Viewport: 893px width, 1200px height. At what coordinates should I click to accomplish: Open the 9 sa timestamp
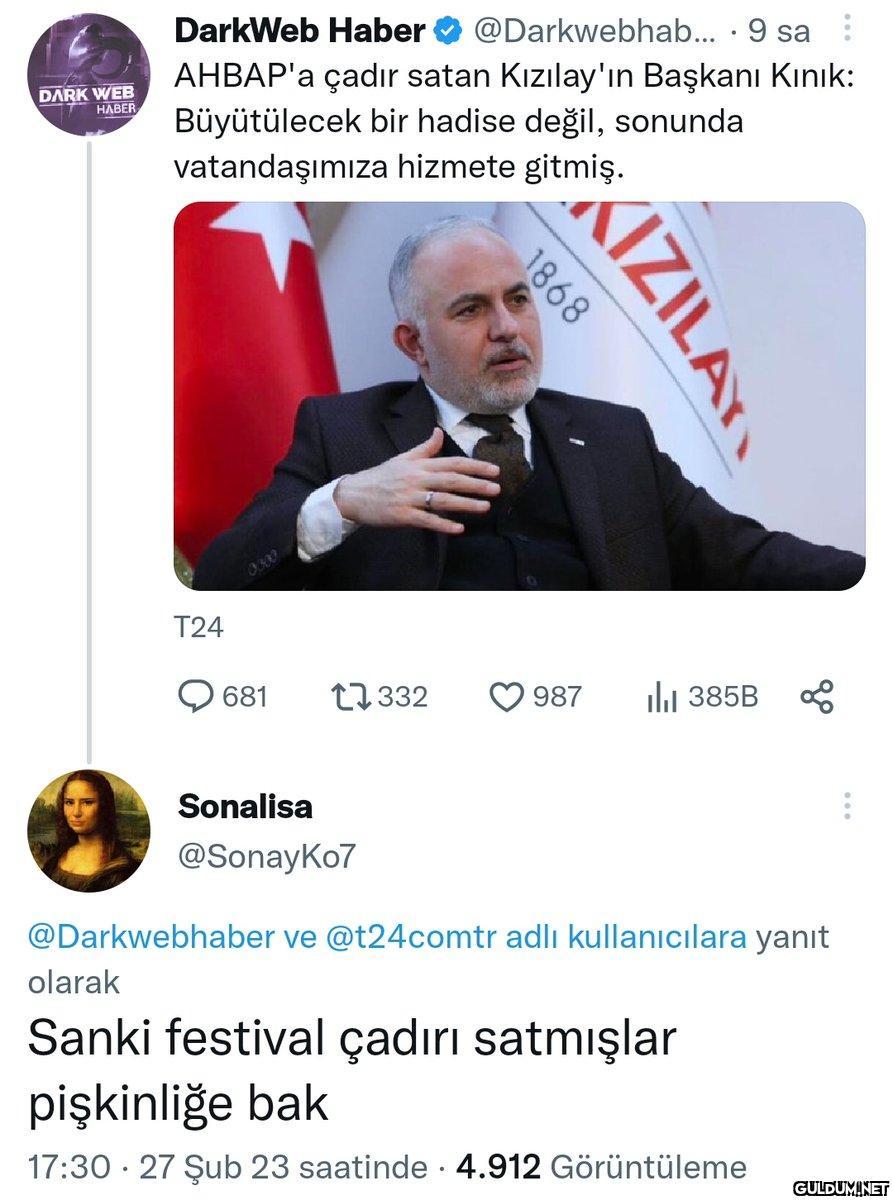pyautogui.click(x=779, y=32)
